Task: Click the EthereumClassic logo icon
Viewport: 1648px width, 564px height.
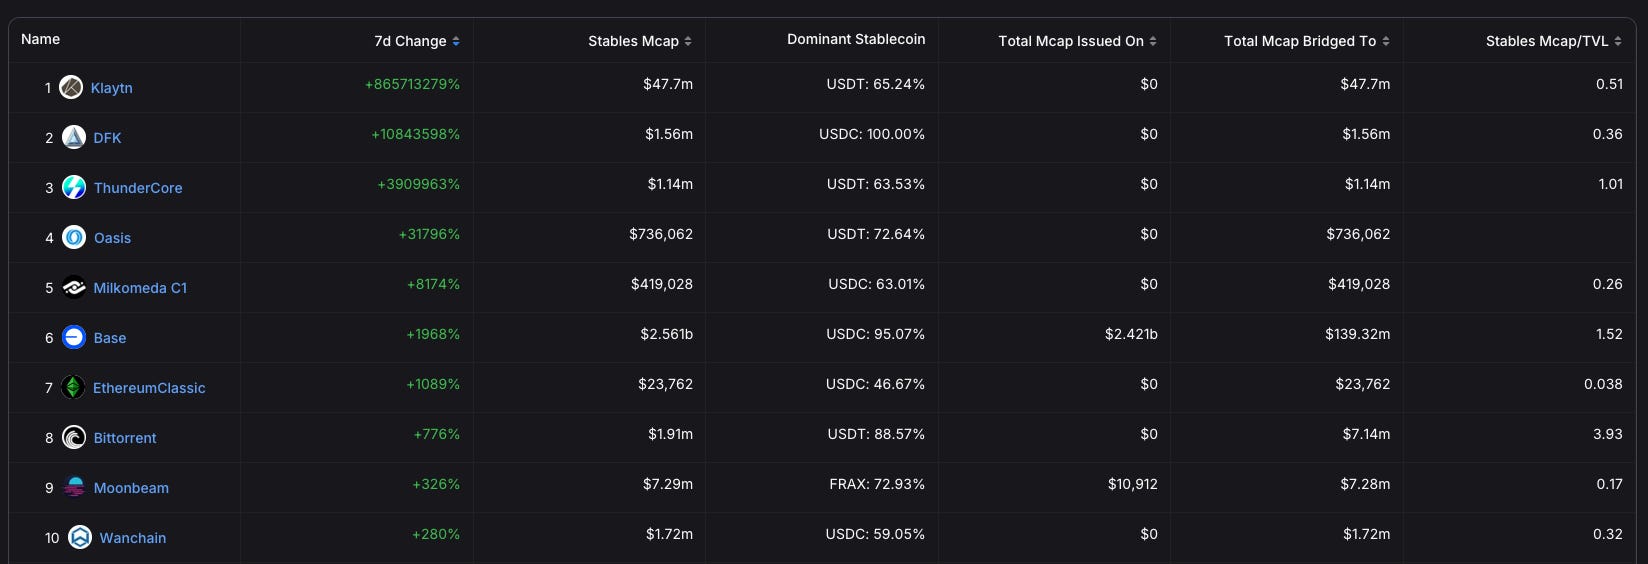Action: pos(73,387)
